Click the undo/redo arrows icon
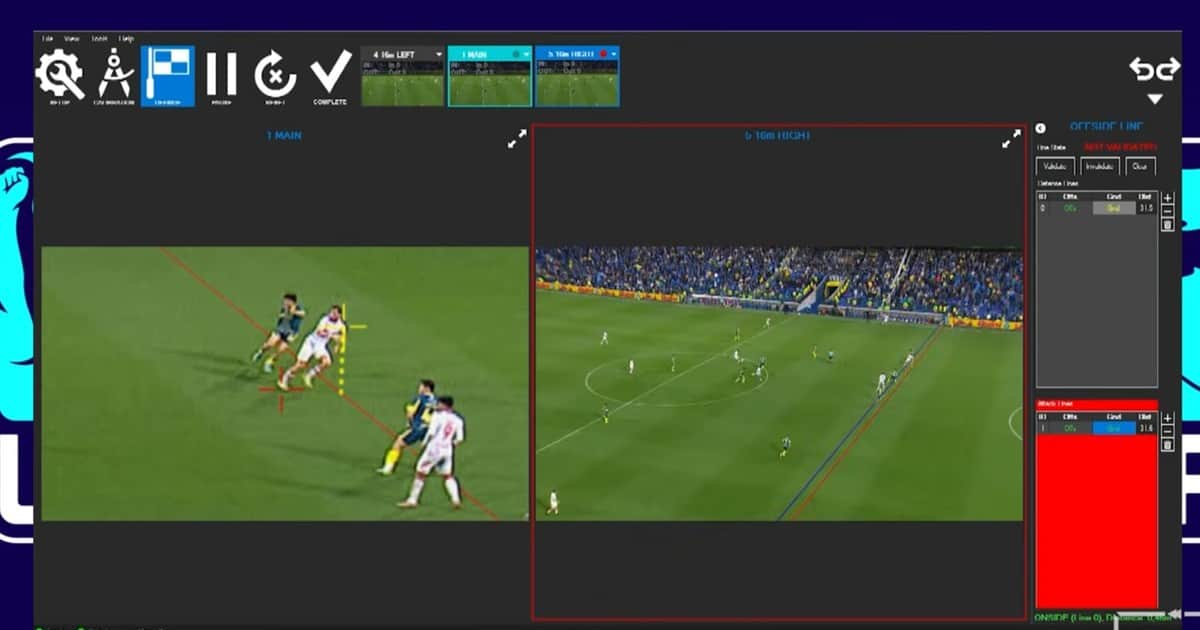The image size is (1200, 630). pos(1155,69)
